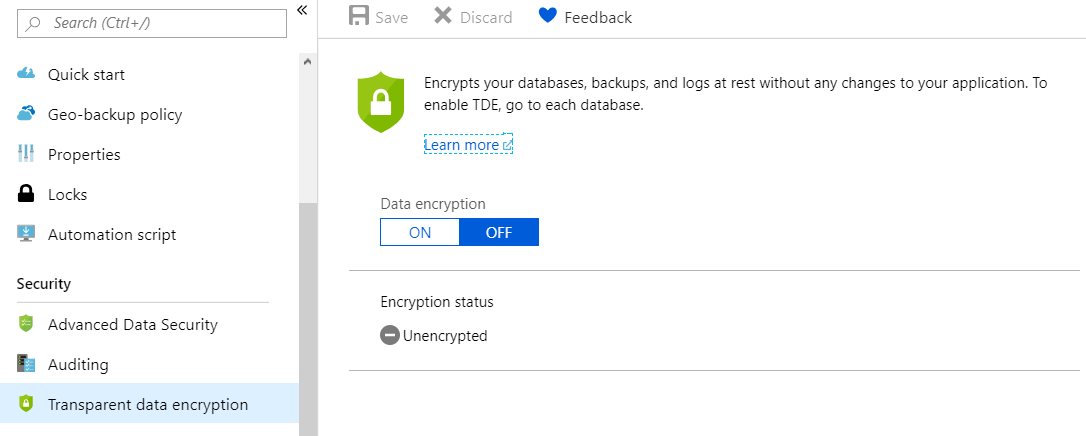Click the Auditing icon

click(x=27, y=364)
